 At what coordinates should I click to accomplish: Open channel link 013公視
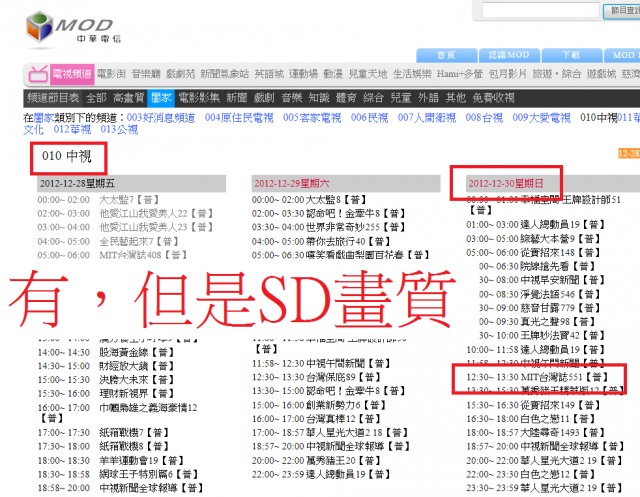click(119, 130)
